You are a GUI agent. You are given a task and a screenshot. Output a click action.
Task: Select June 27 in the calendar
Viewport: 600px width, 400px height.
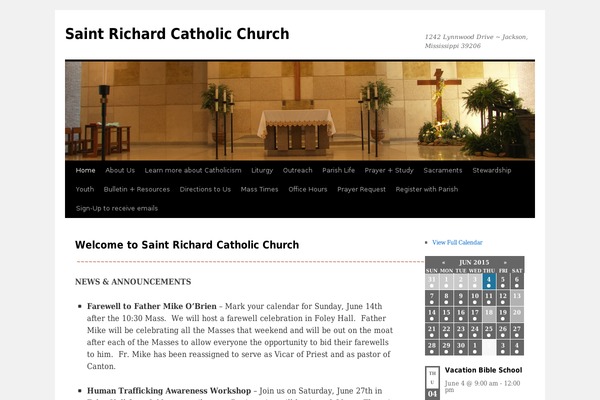[x=517, y=331]
